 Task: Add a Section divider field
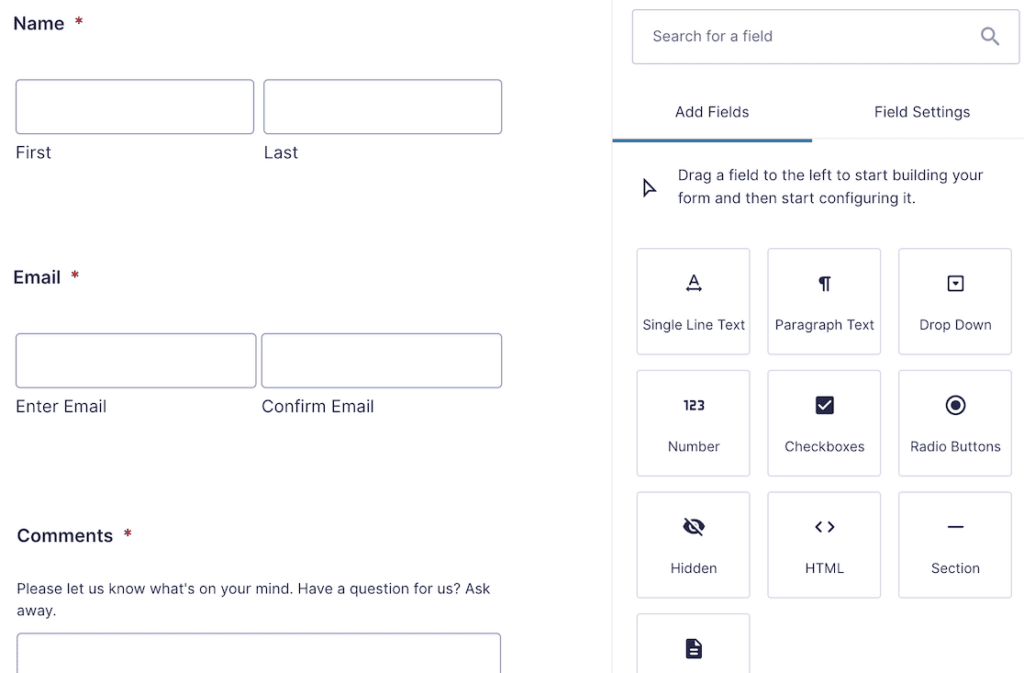[954, 544]
